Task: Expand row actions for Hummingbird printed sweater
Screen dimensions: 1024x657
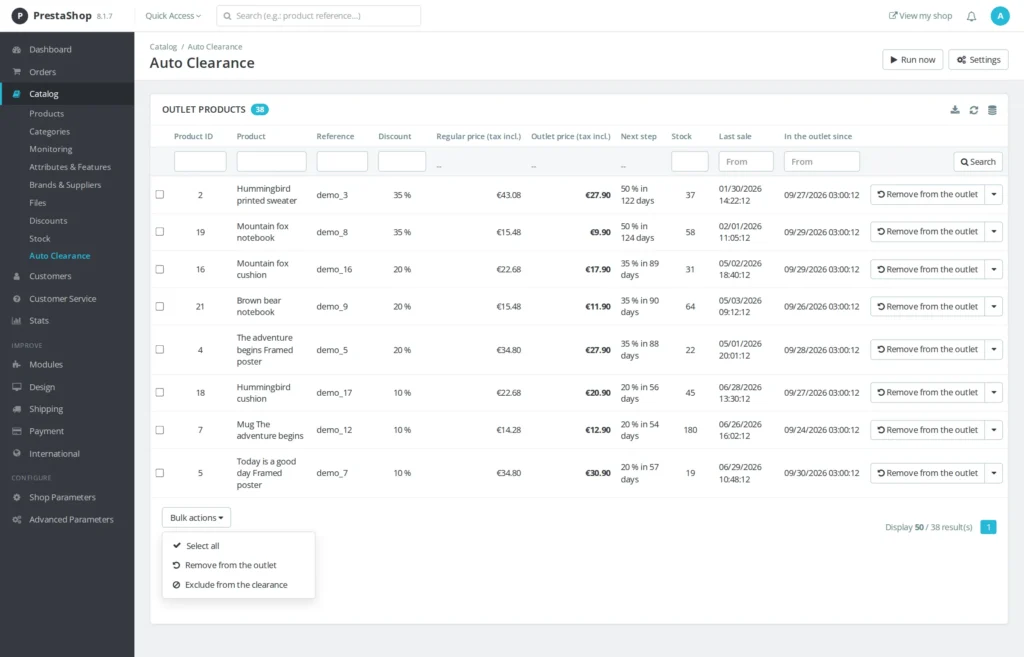Action: coord(993,195)
